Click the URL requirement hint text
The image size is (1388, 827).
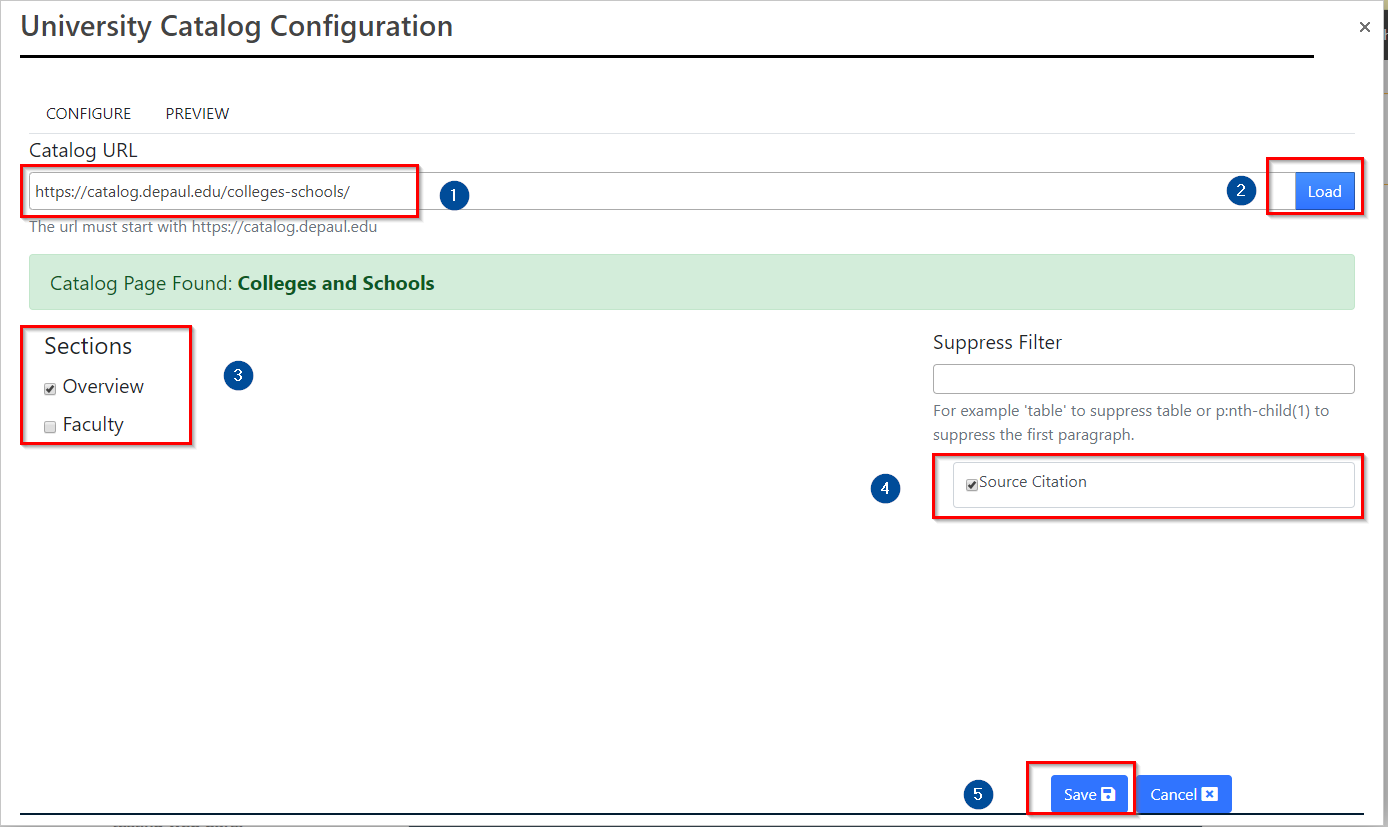pyautogui.click(x=203, y=226)
